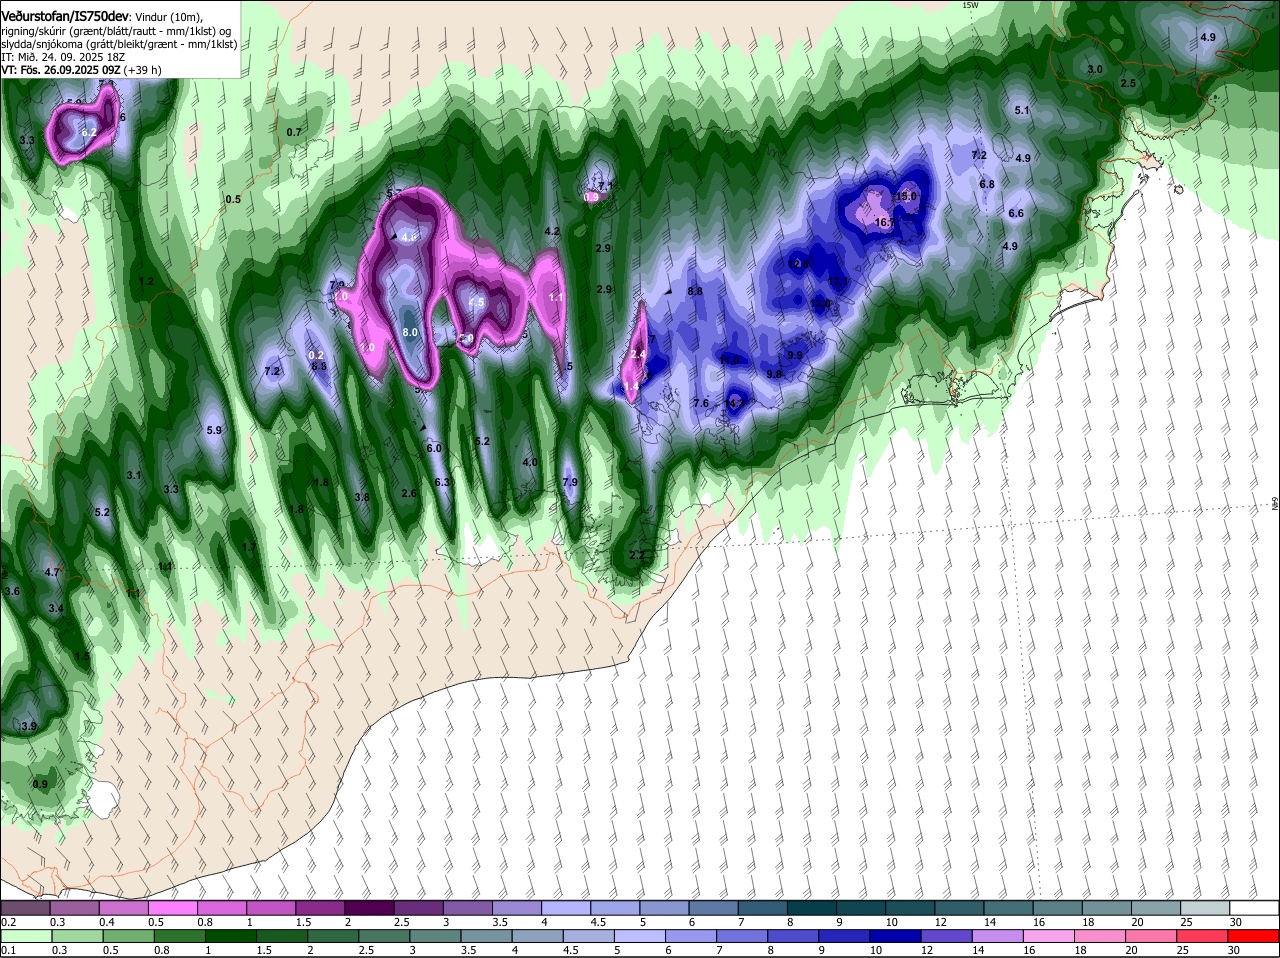Image resolution: width=1280 pixels, height=958 pixels.
Task: Click the white 30 swatch ending the upper legend row
Action: [x=1255, y=907]
